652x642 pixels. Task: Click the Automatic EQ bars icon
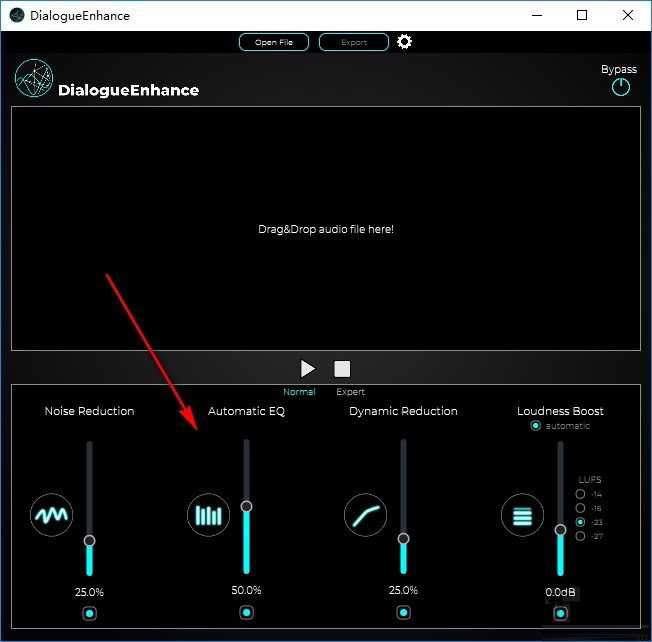point(208,516)
